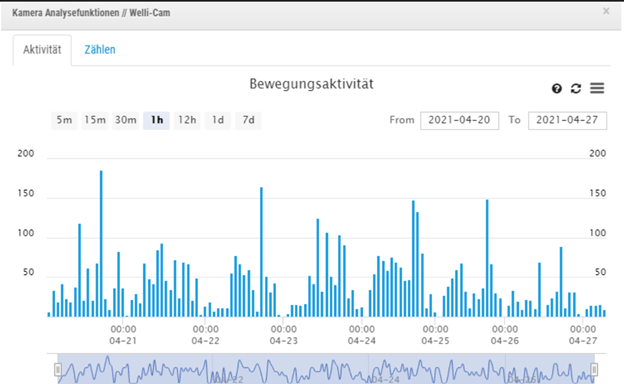Click the 00:00 04-22 axis label
The width and height of the screenshot is (624, 384).
click(x=206, y=335)
